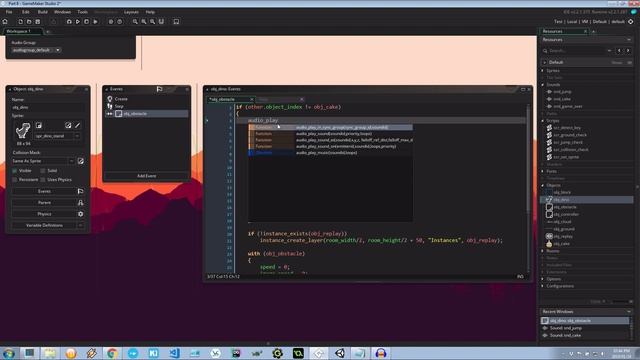Click the Zoom Out magnifier toolbar icon

click(x=135, y=22)
